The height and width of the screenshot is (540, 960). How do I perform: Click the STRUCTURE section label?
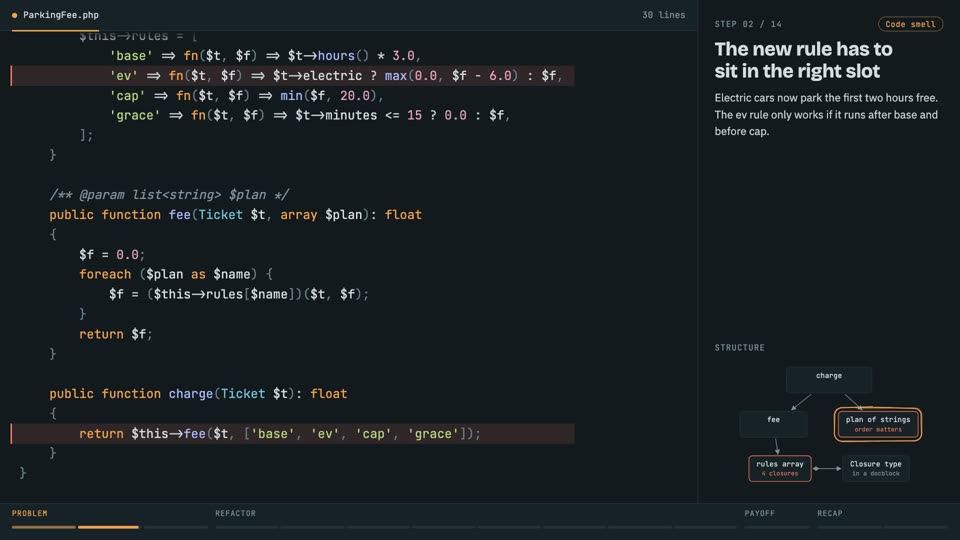coord(739,347)
